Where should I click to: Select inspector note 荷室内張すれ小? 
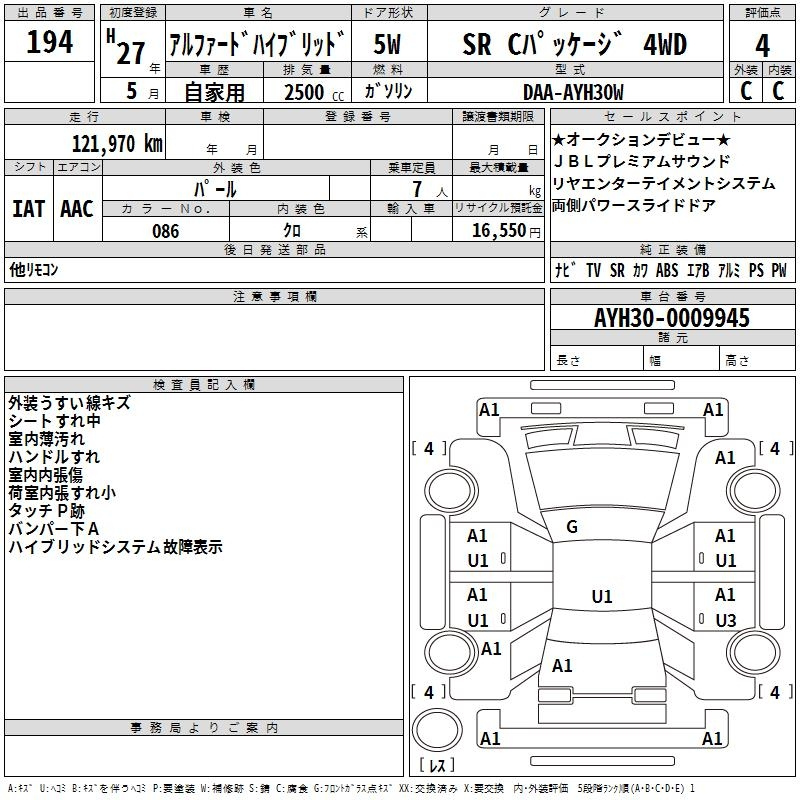coord(62,492)
